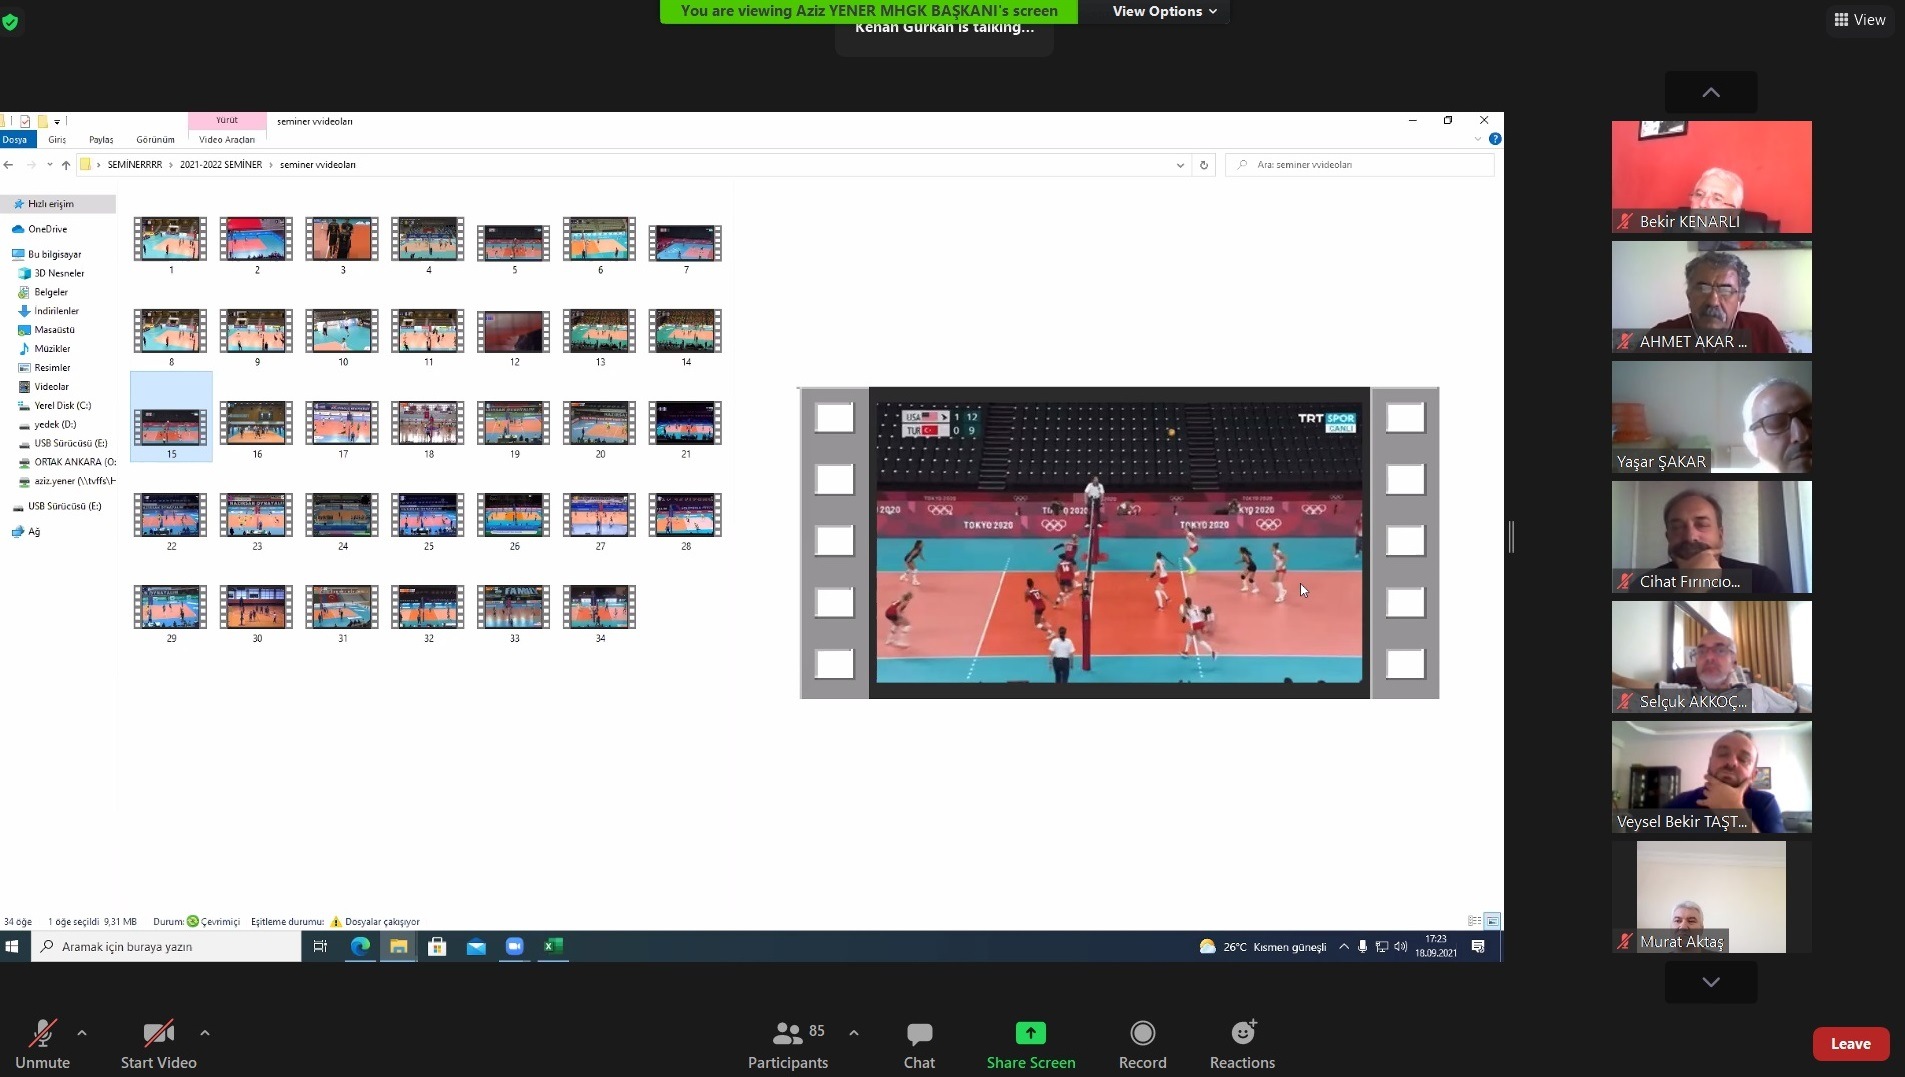Open the Chat panel icon
This screenshot has height=1077, width=1905.
[x=918, y=1034]
